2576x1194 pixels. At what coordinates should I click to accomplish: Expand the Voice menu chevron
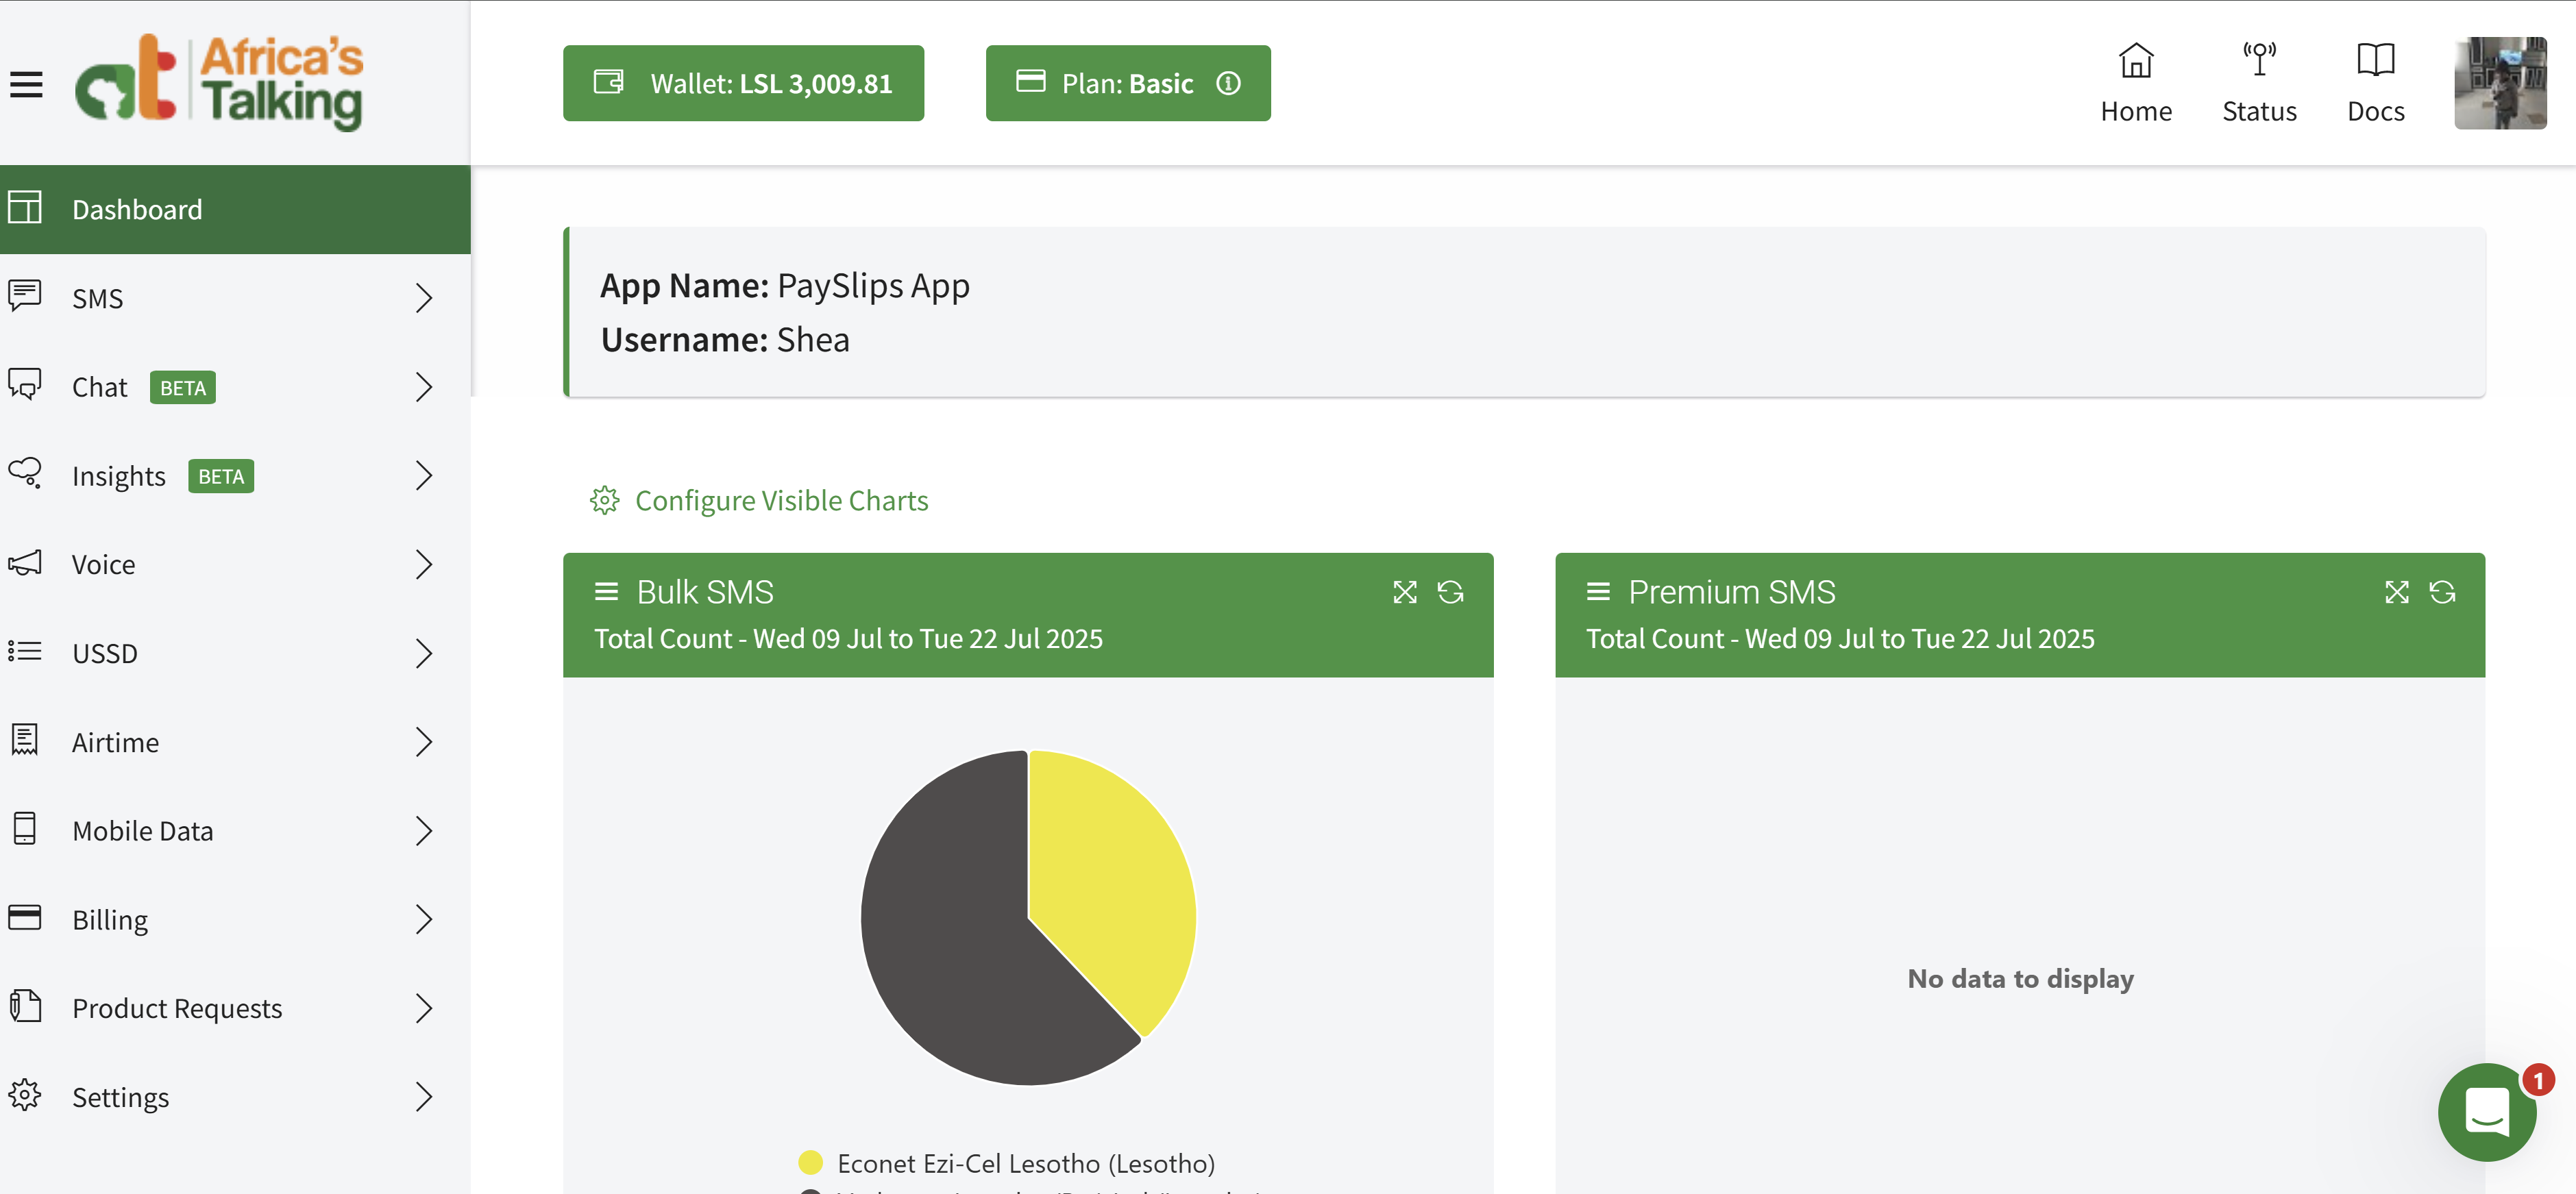tap(424, 564)
